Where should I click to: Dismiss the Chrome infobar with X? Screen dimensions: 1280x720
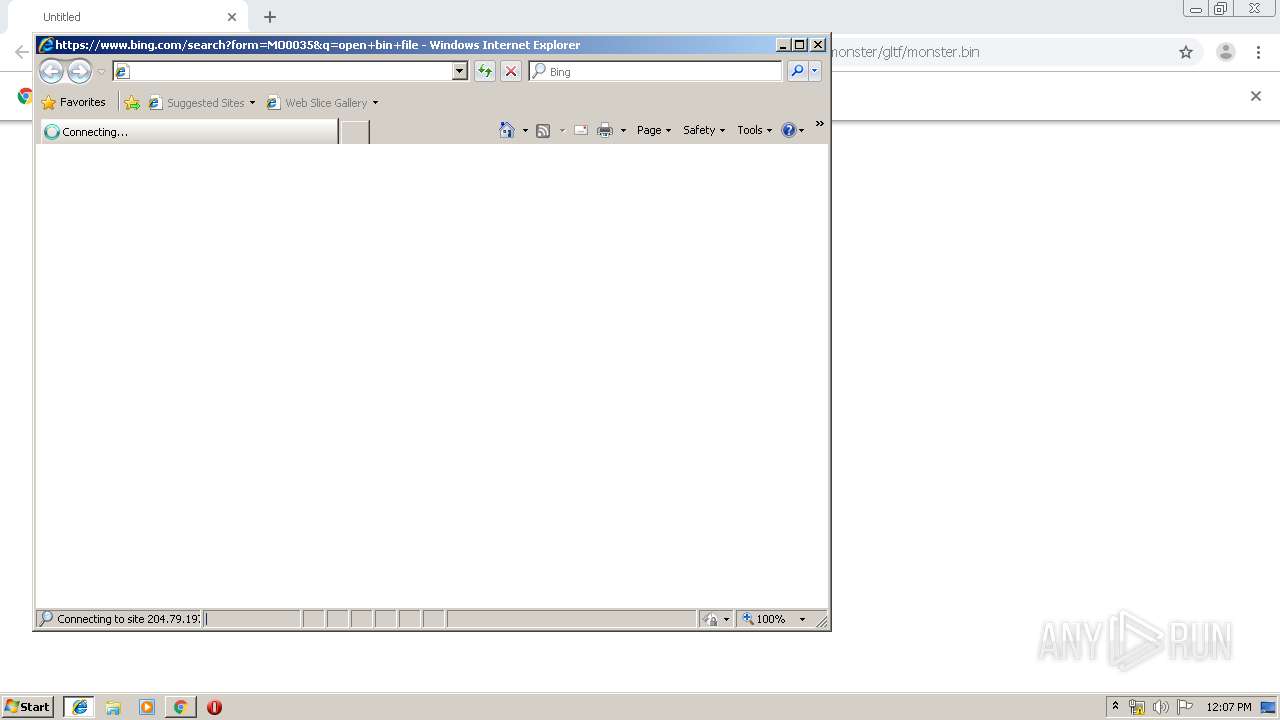coord(1256,96)
